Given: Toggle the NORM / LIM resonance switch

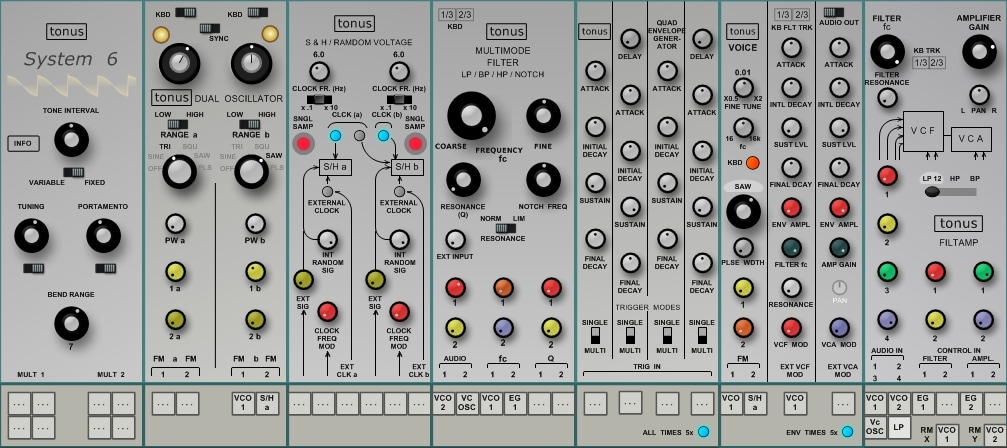Looking at the screenshot, I should 504,228.
